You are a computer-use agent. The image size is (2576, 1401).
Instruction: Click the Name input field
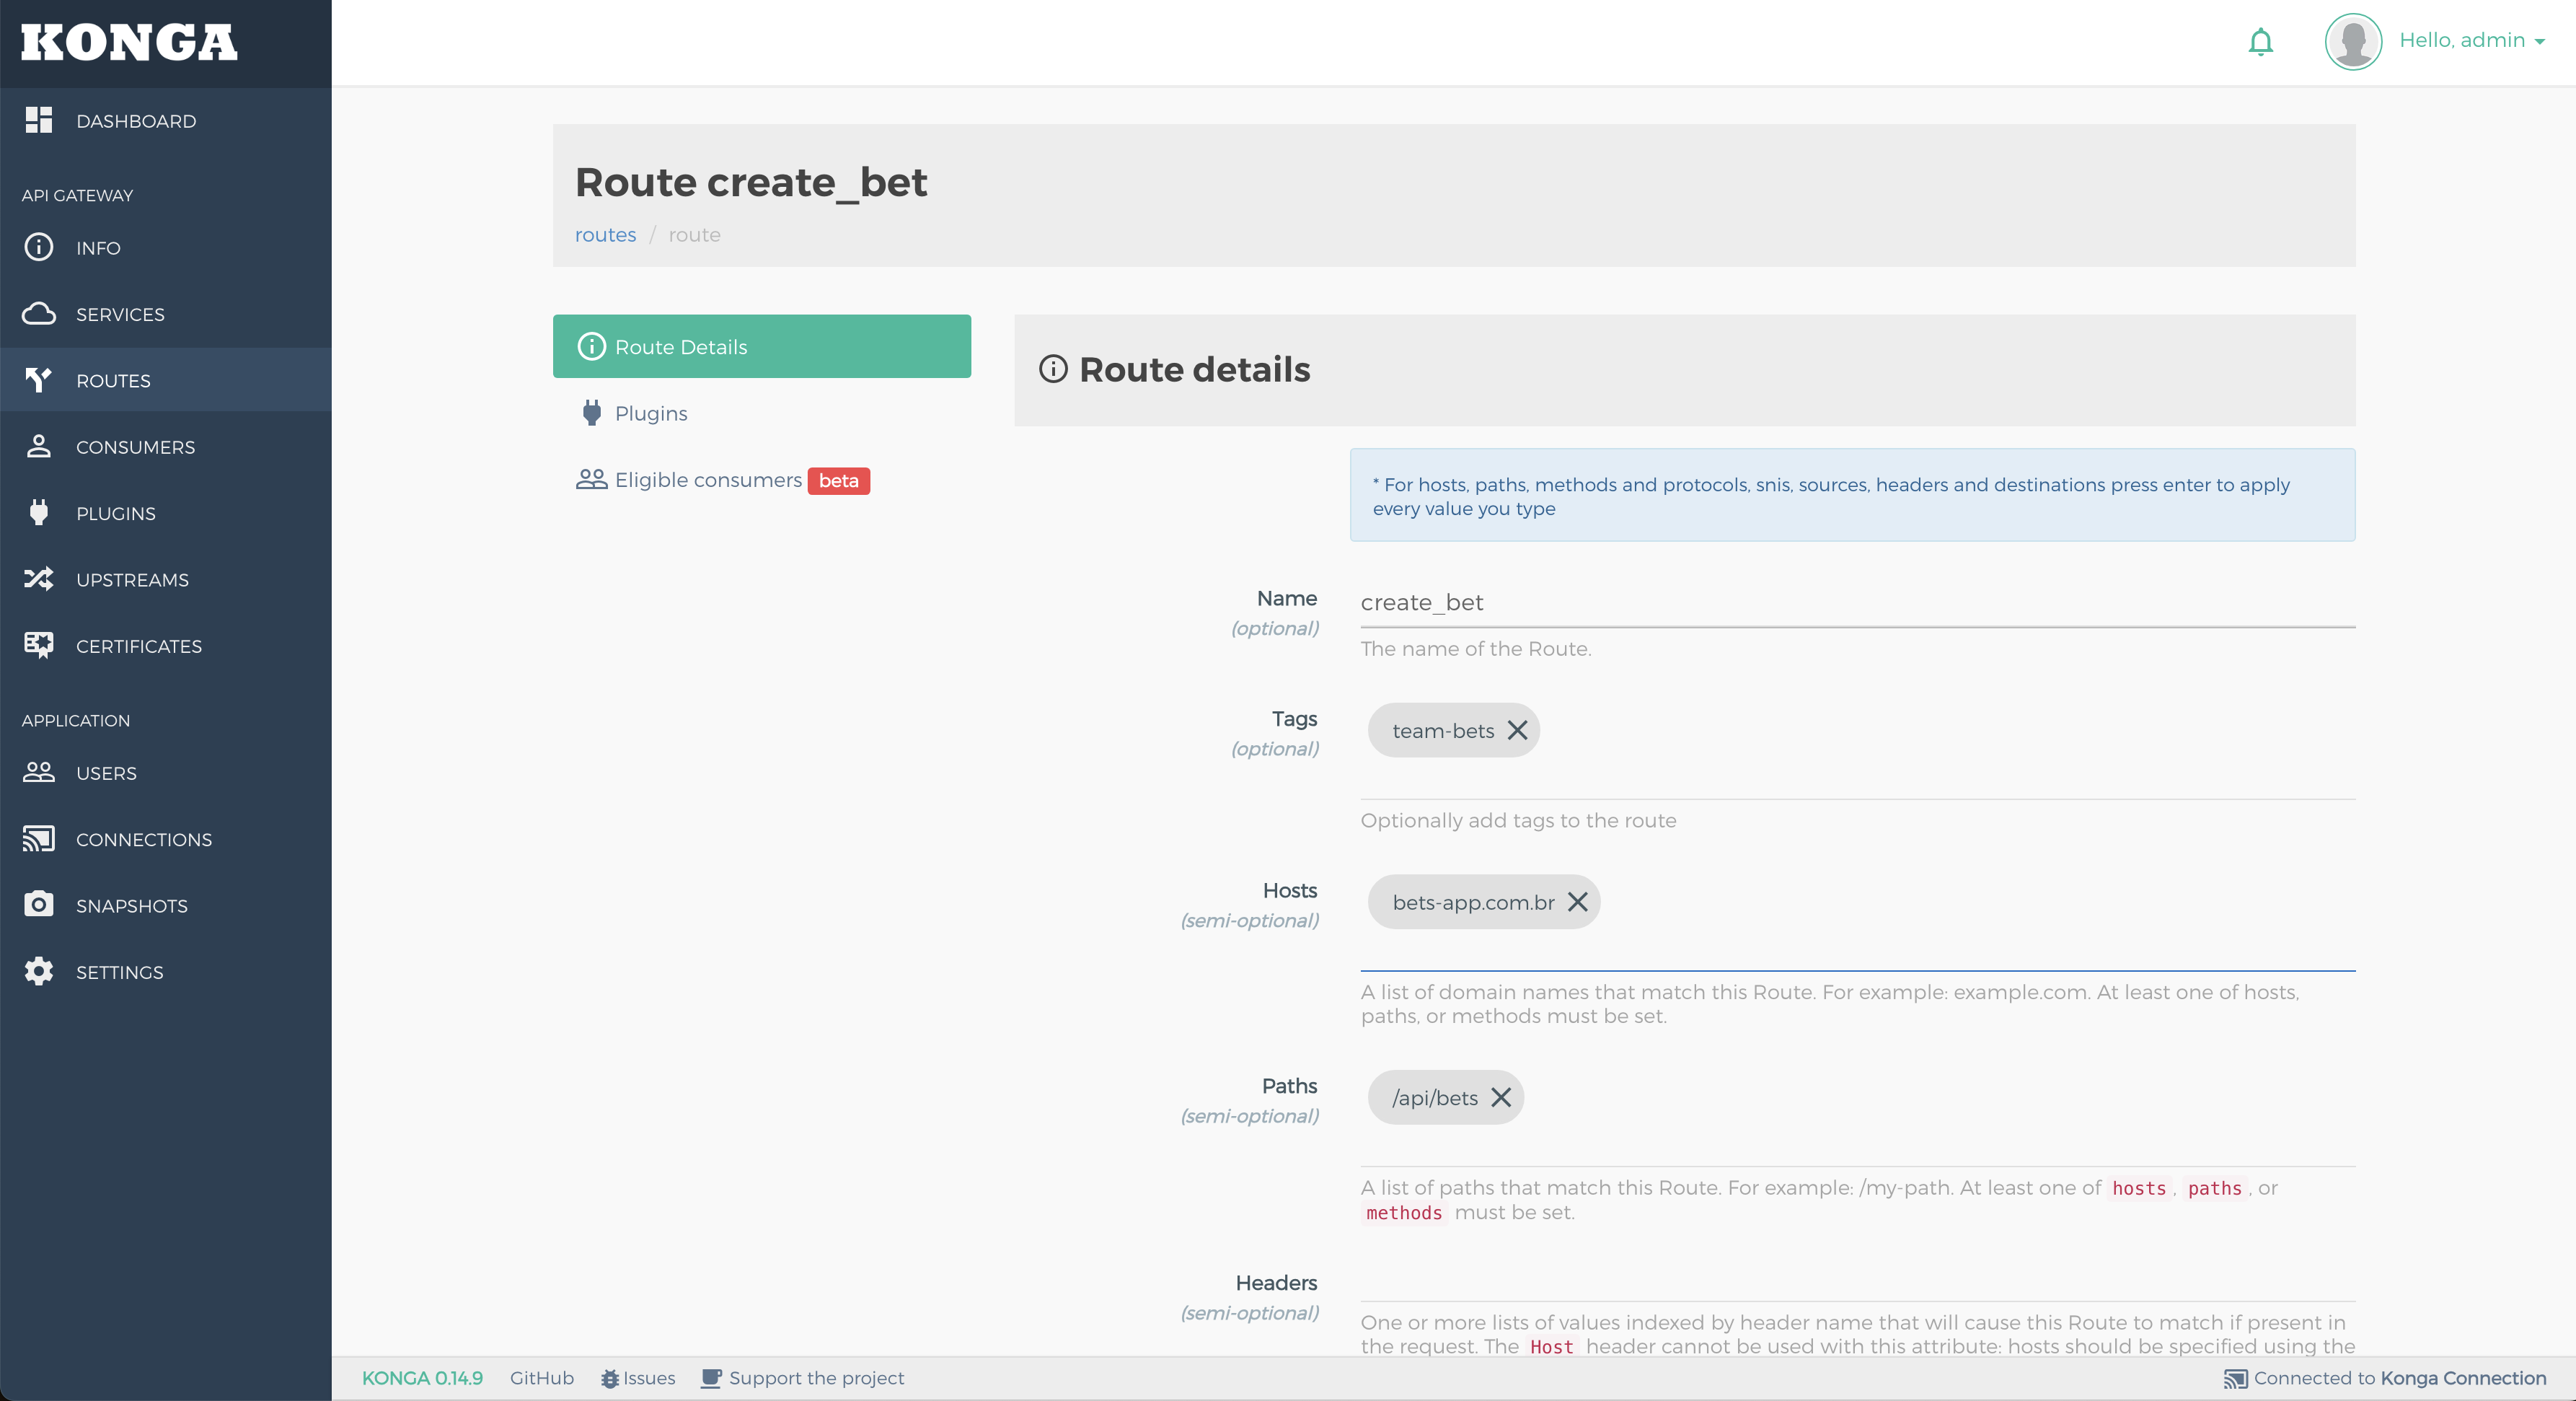coord(1856,603)
